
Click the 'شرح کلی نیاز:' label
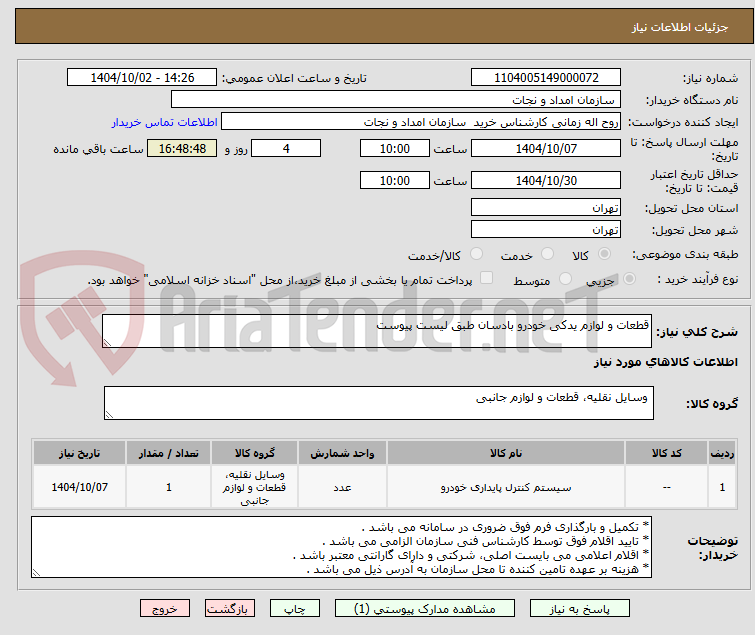click(697, 332)
